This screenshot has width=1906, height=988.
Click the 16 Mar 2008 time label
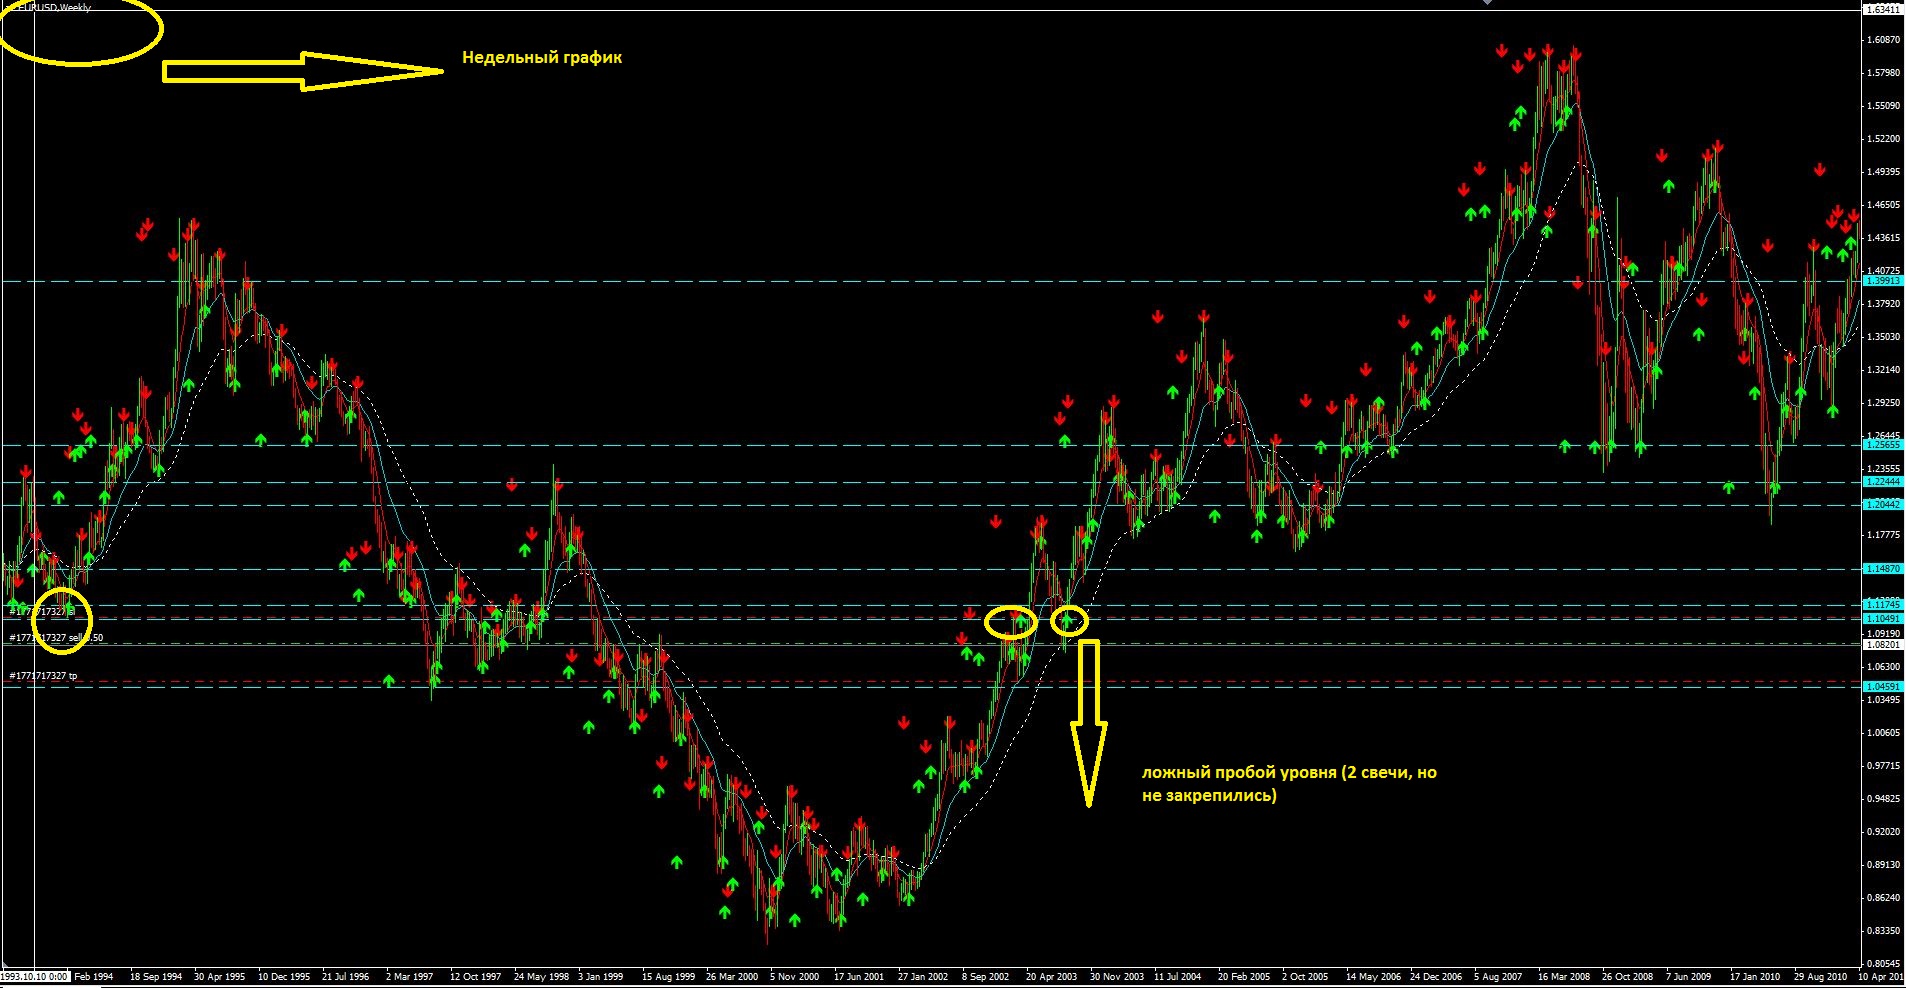point(1564,977)
